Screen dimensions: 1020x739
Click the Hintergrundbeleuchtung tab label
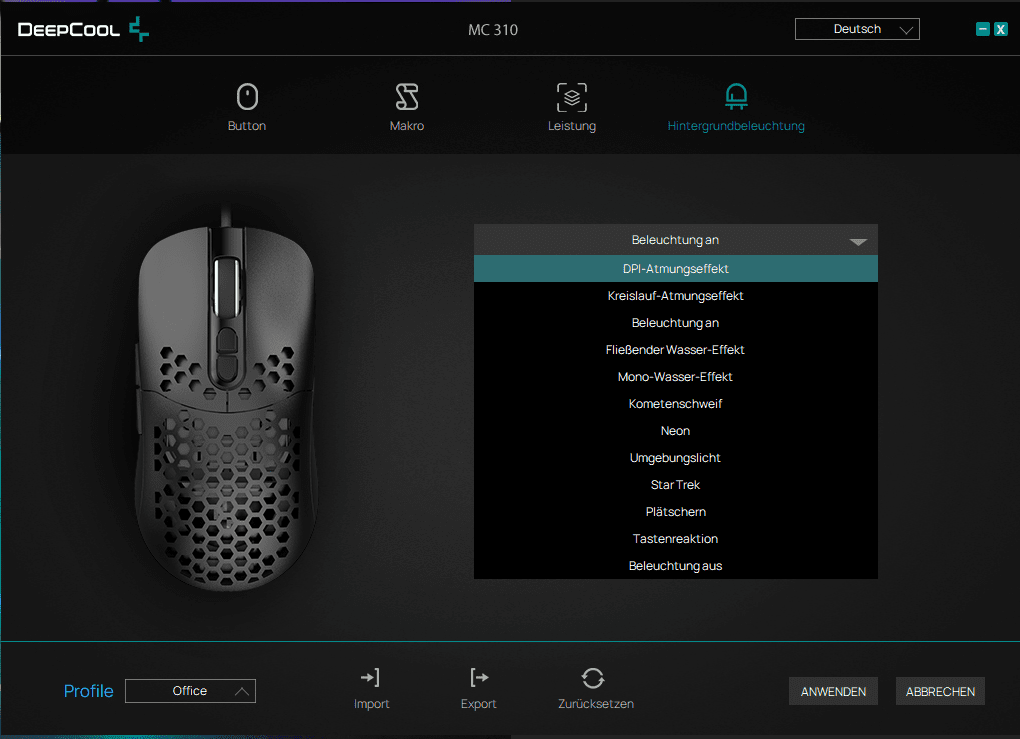[x=736, y=126]
